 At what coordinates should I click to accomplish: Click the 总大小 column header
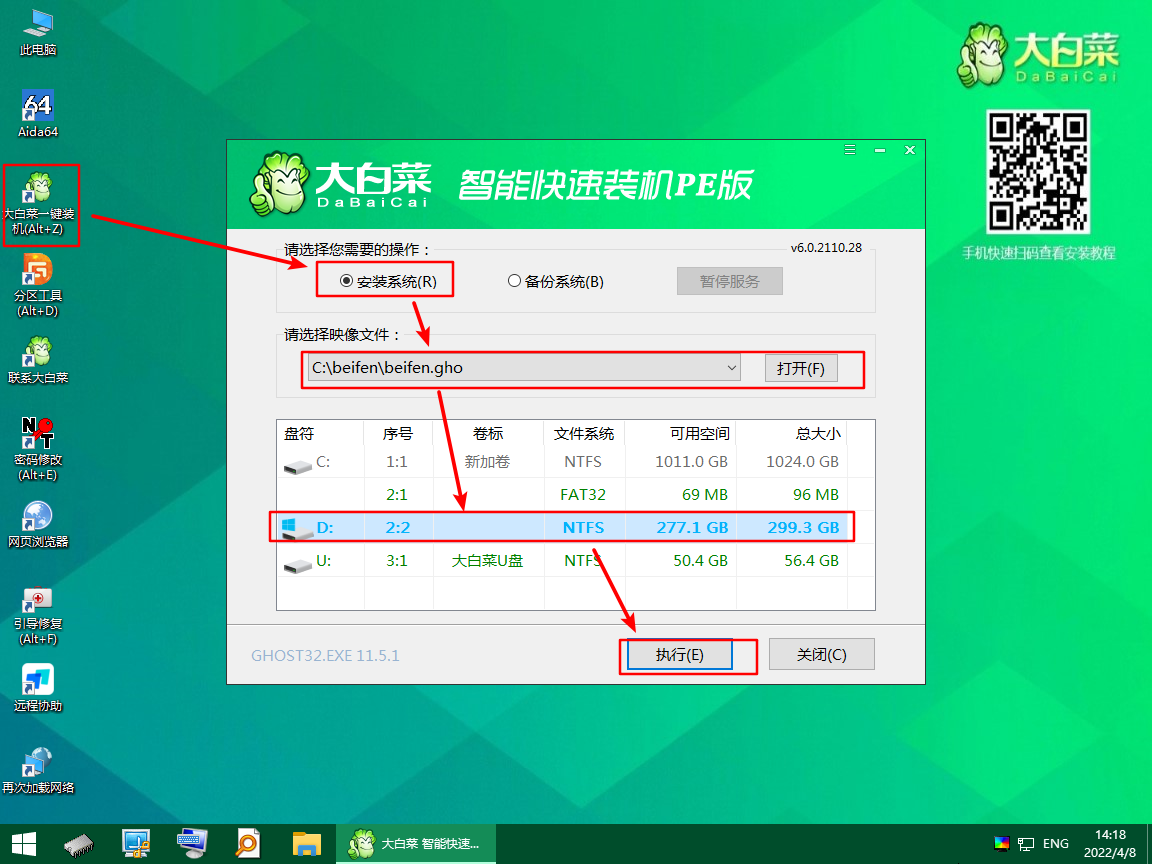point(791,433)
